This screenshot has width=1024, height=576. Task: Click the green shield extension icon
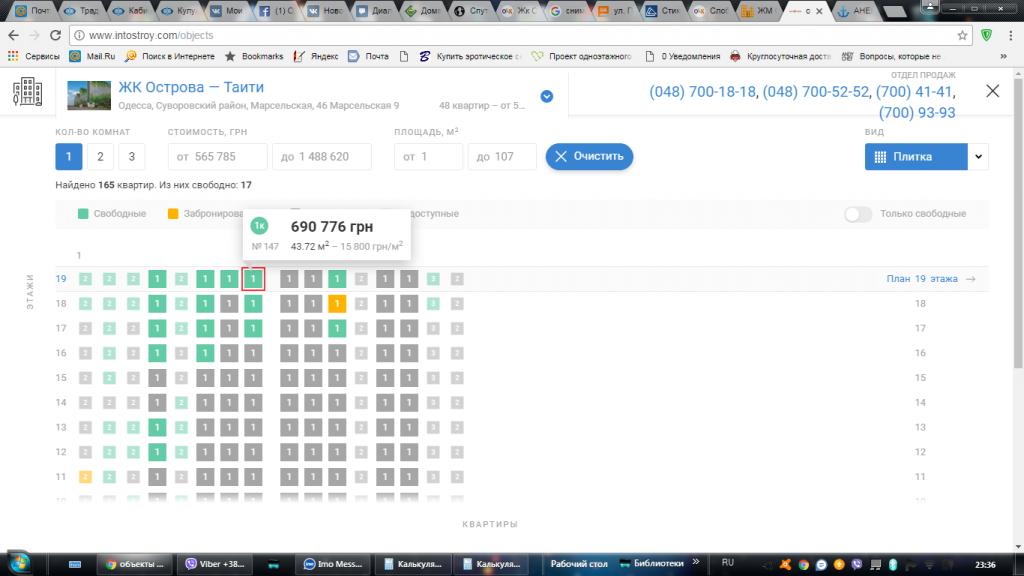987,35
